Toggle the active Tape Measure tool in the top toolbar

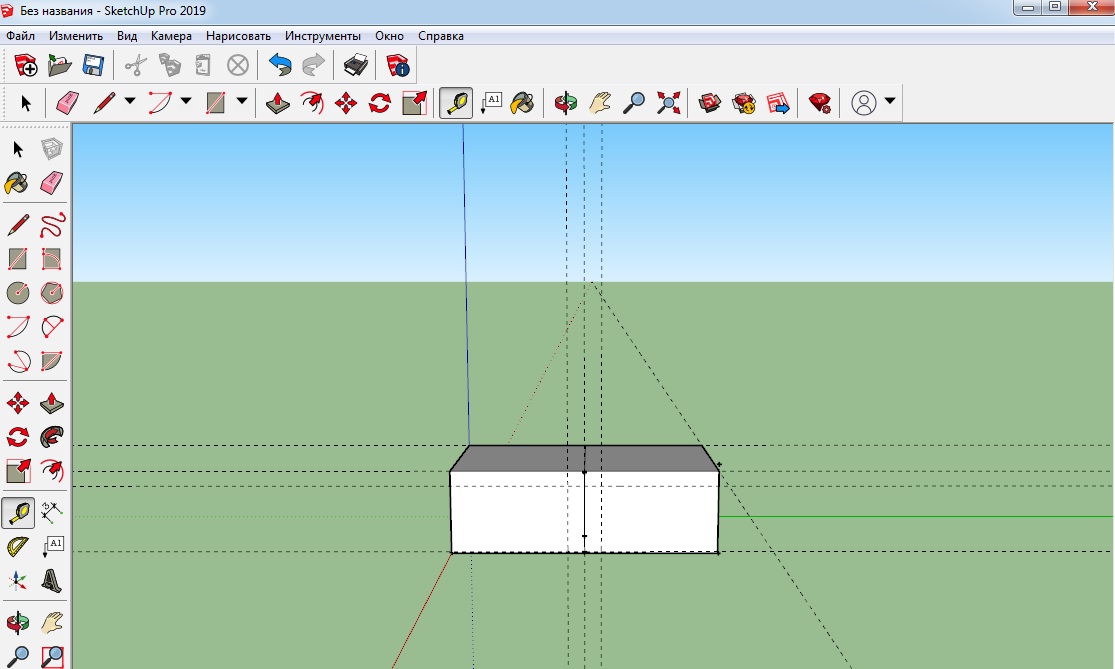point(456,103)
